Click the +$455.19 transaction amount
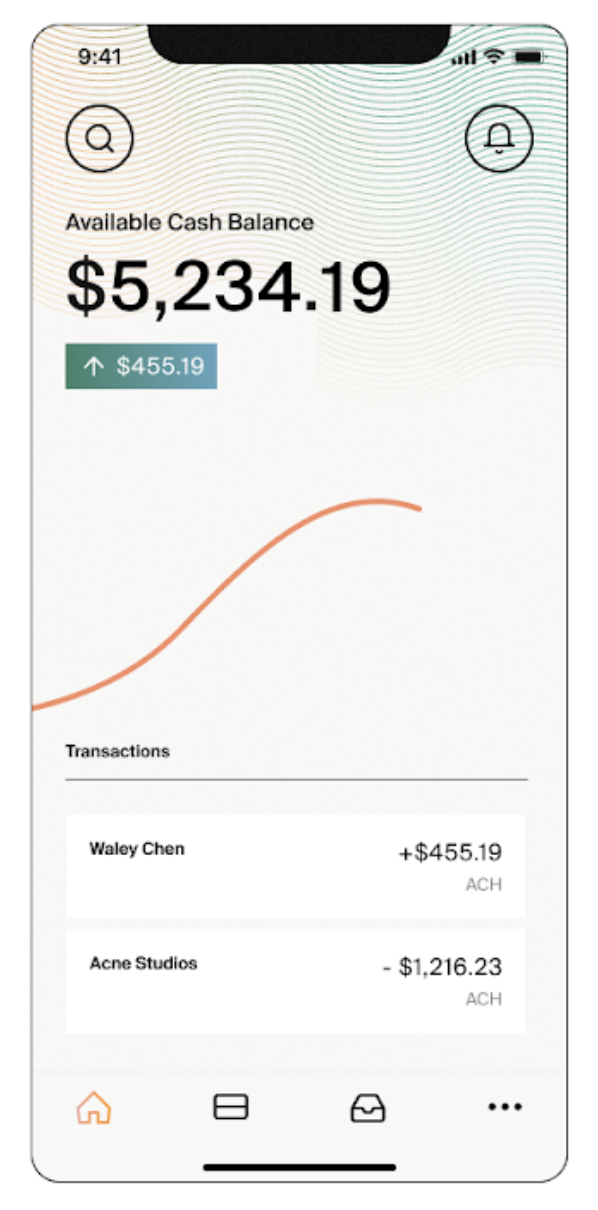The height and width of the screenshot is (1210, 598). (450, 853)
